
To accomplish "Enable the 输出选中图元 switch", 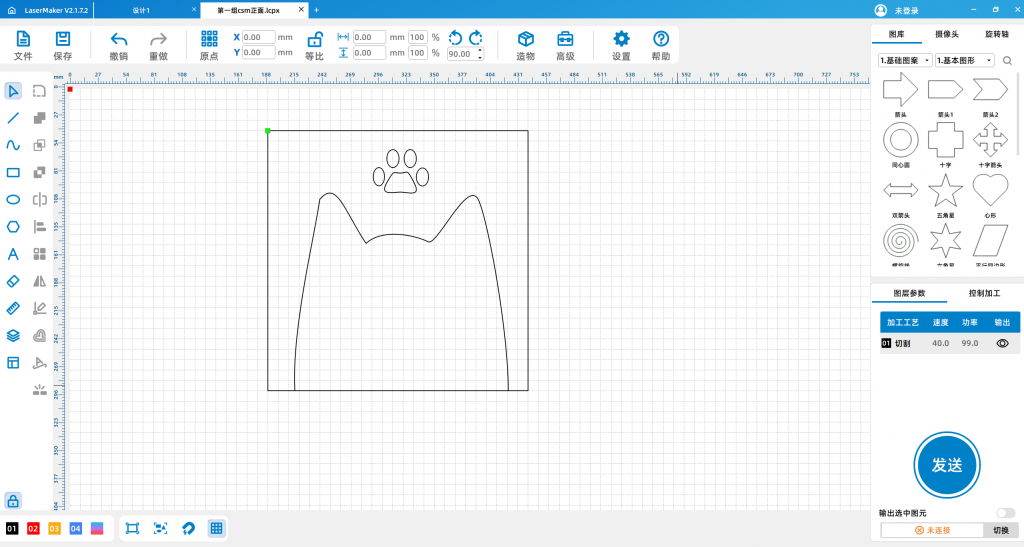I will pos(1006,513).
